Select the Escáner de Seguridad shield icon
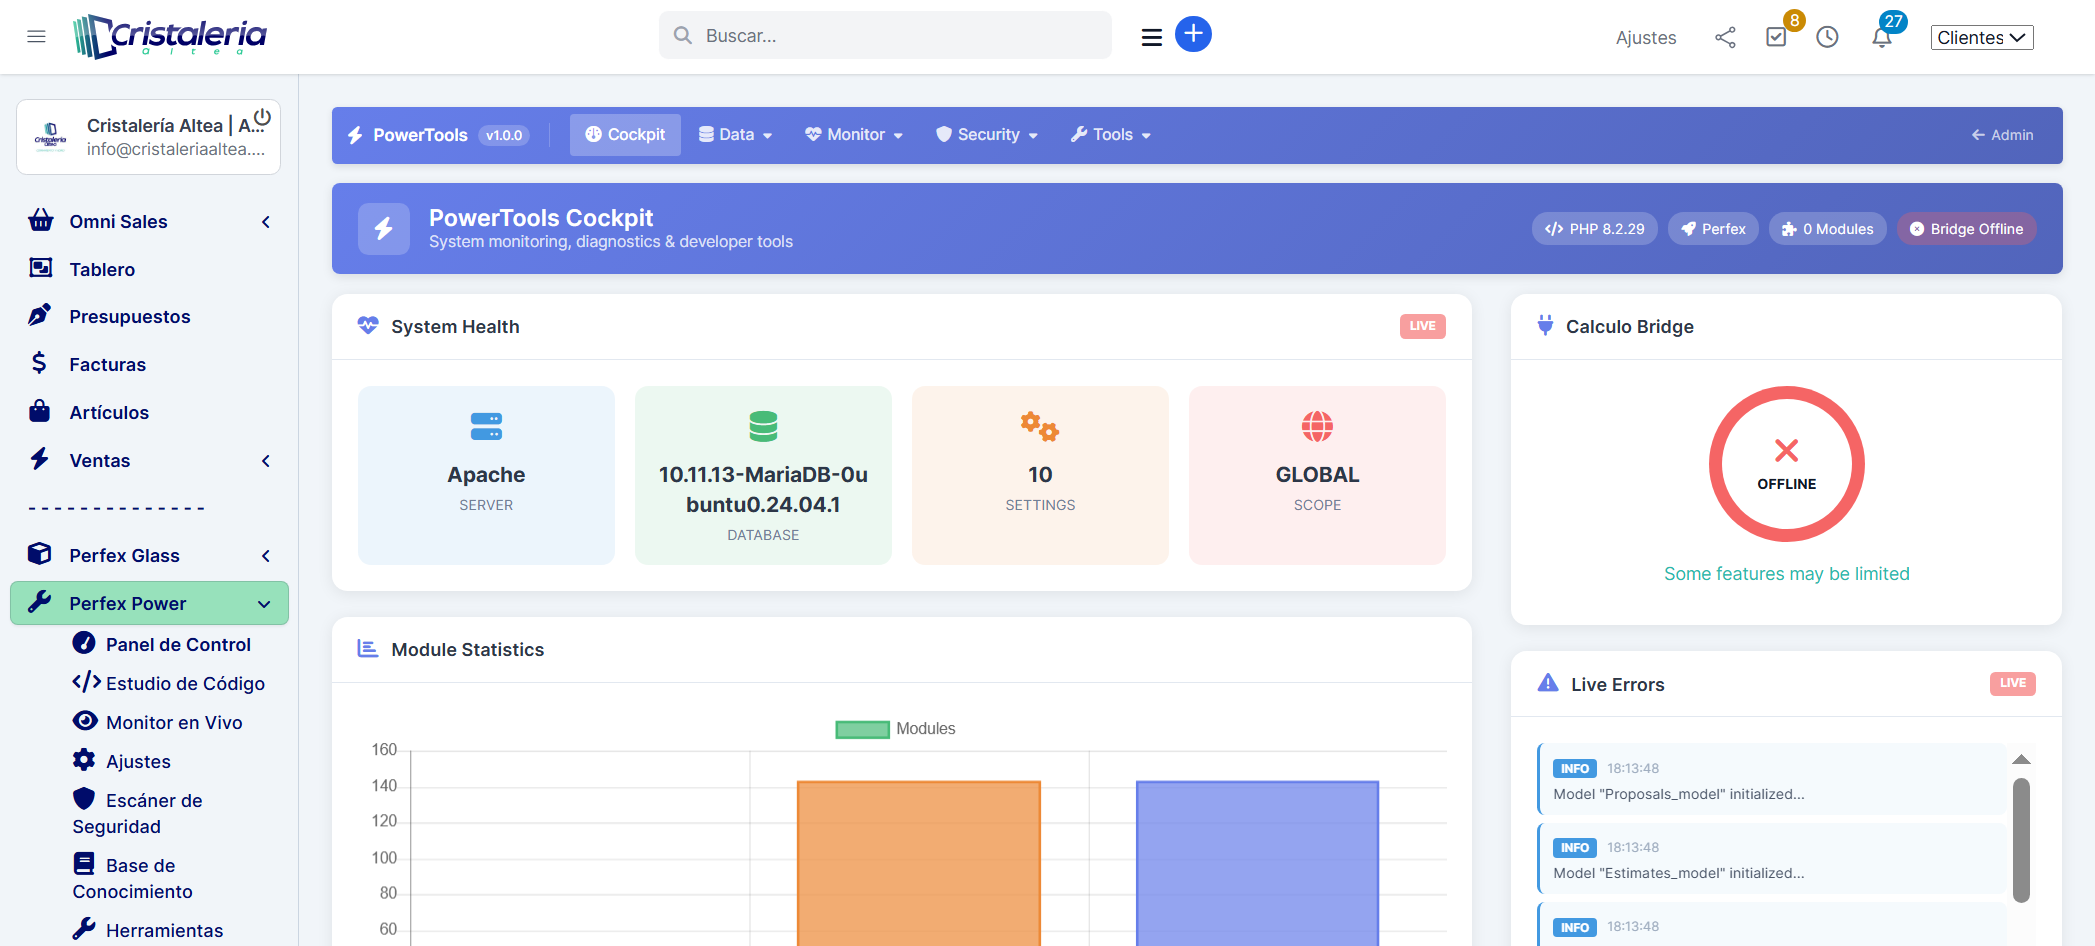2095x946 pixels. (85, 799)
